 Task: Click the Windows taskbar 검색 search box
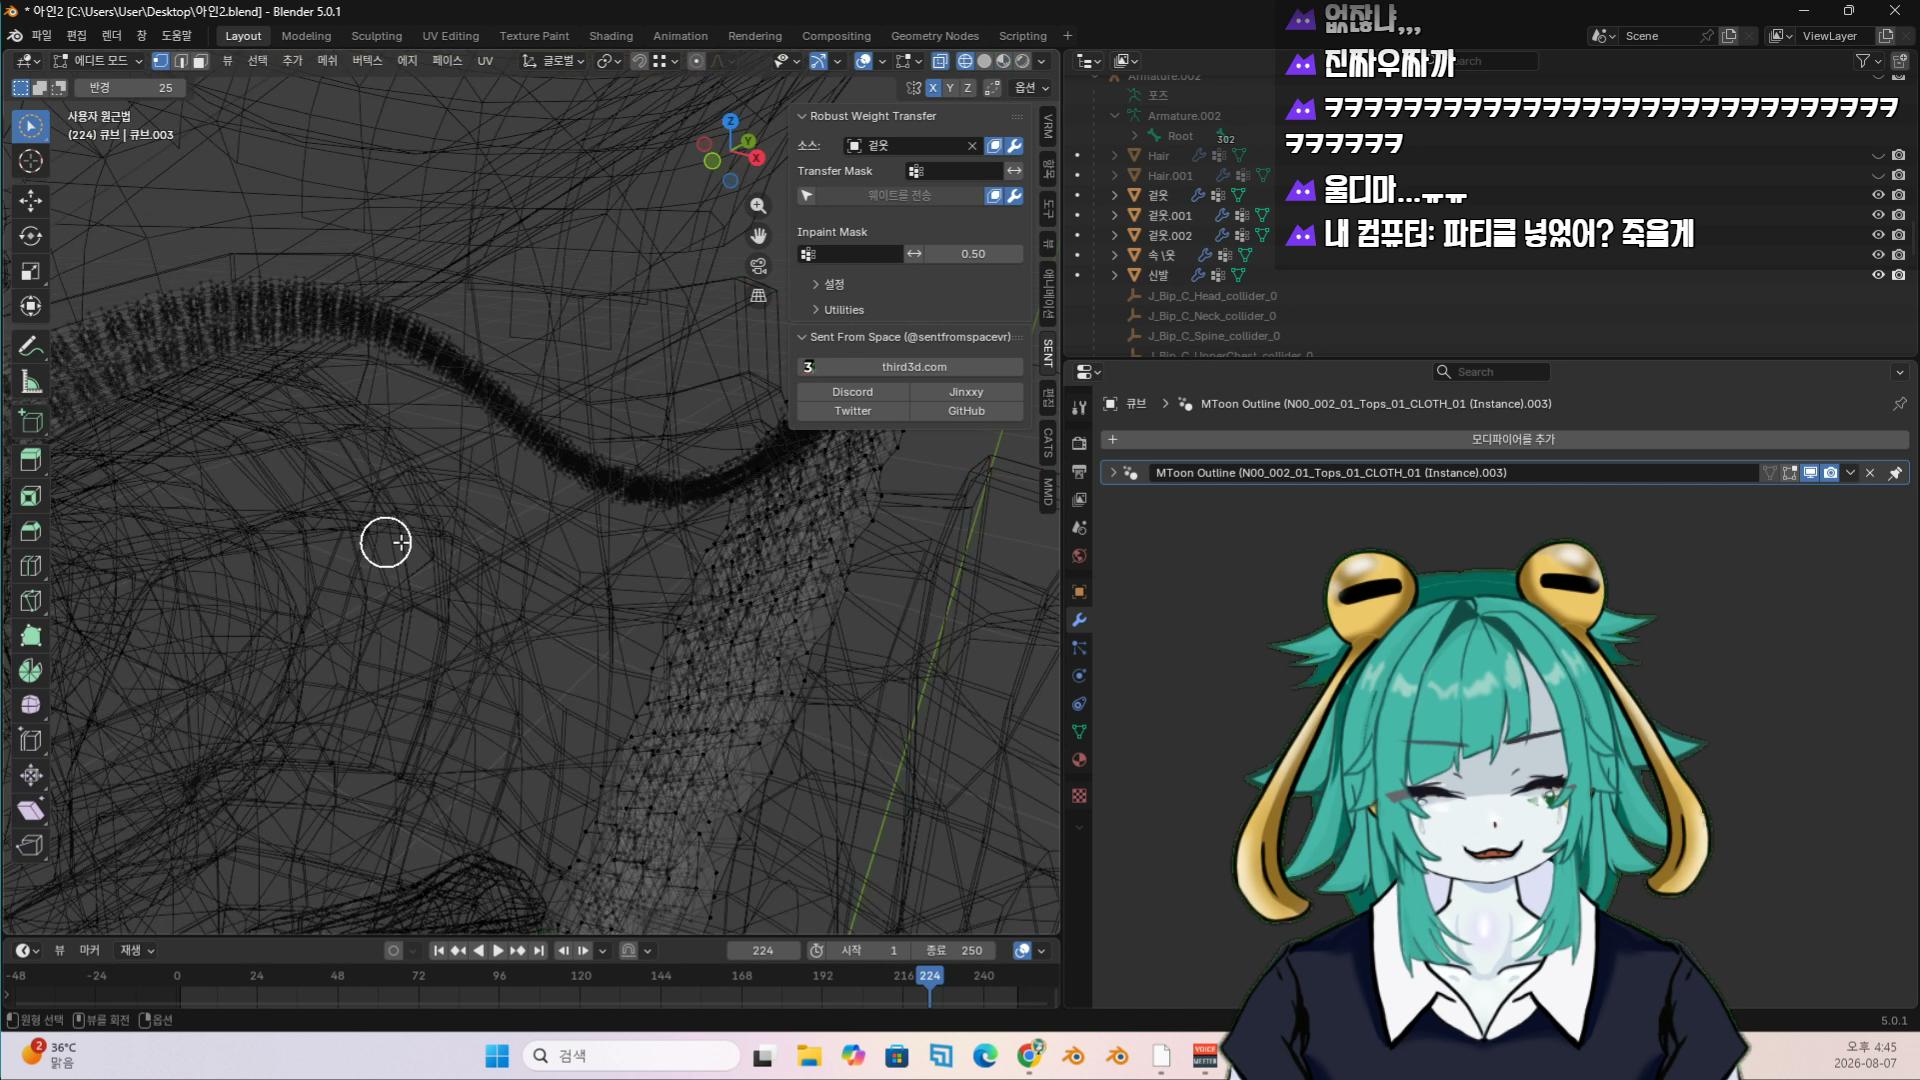click(x=631, y=1056)
